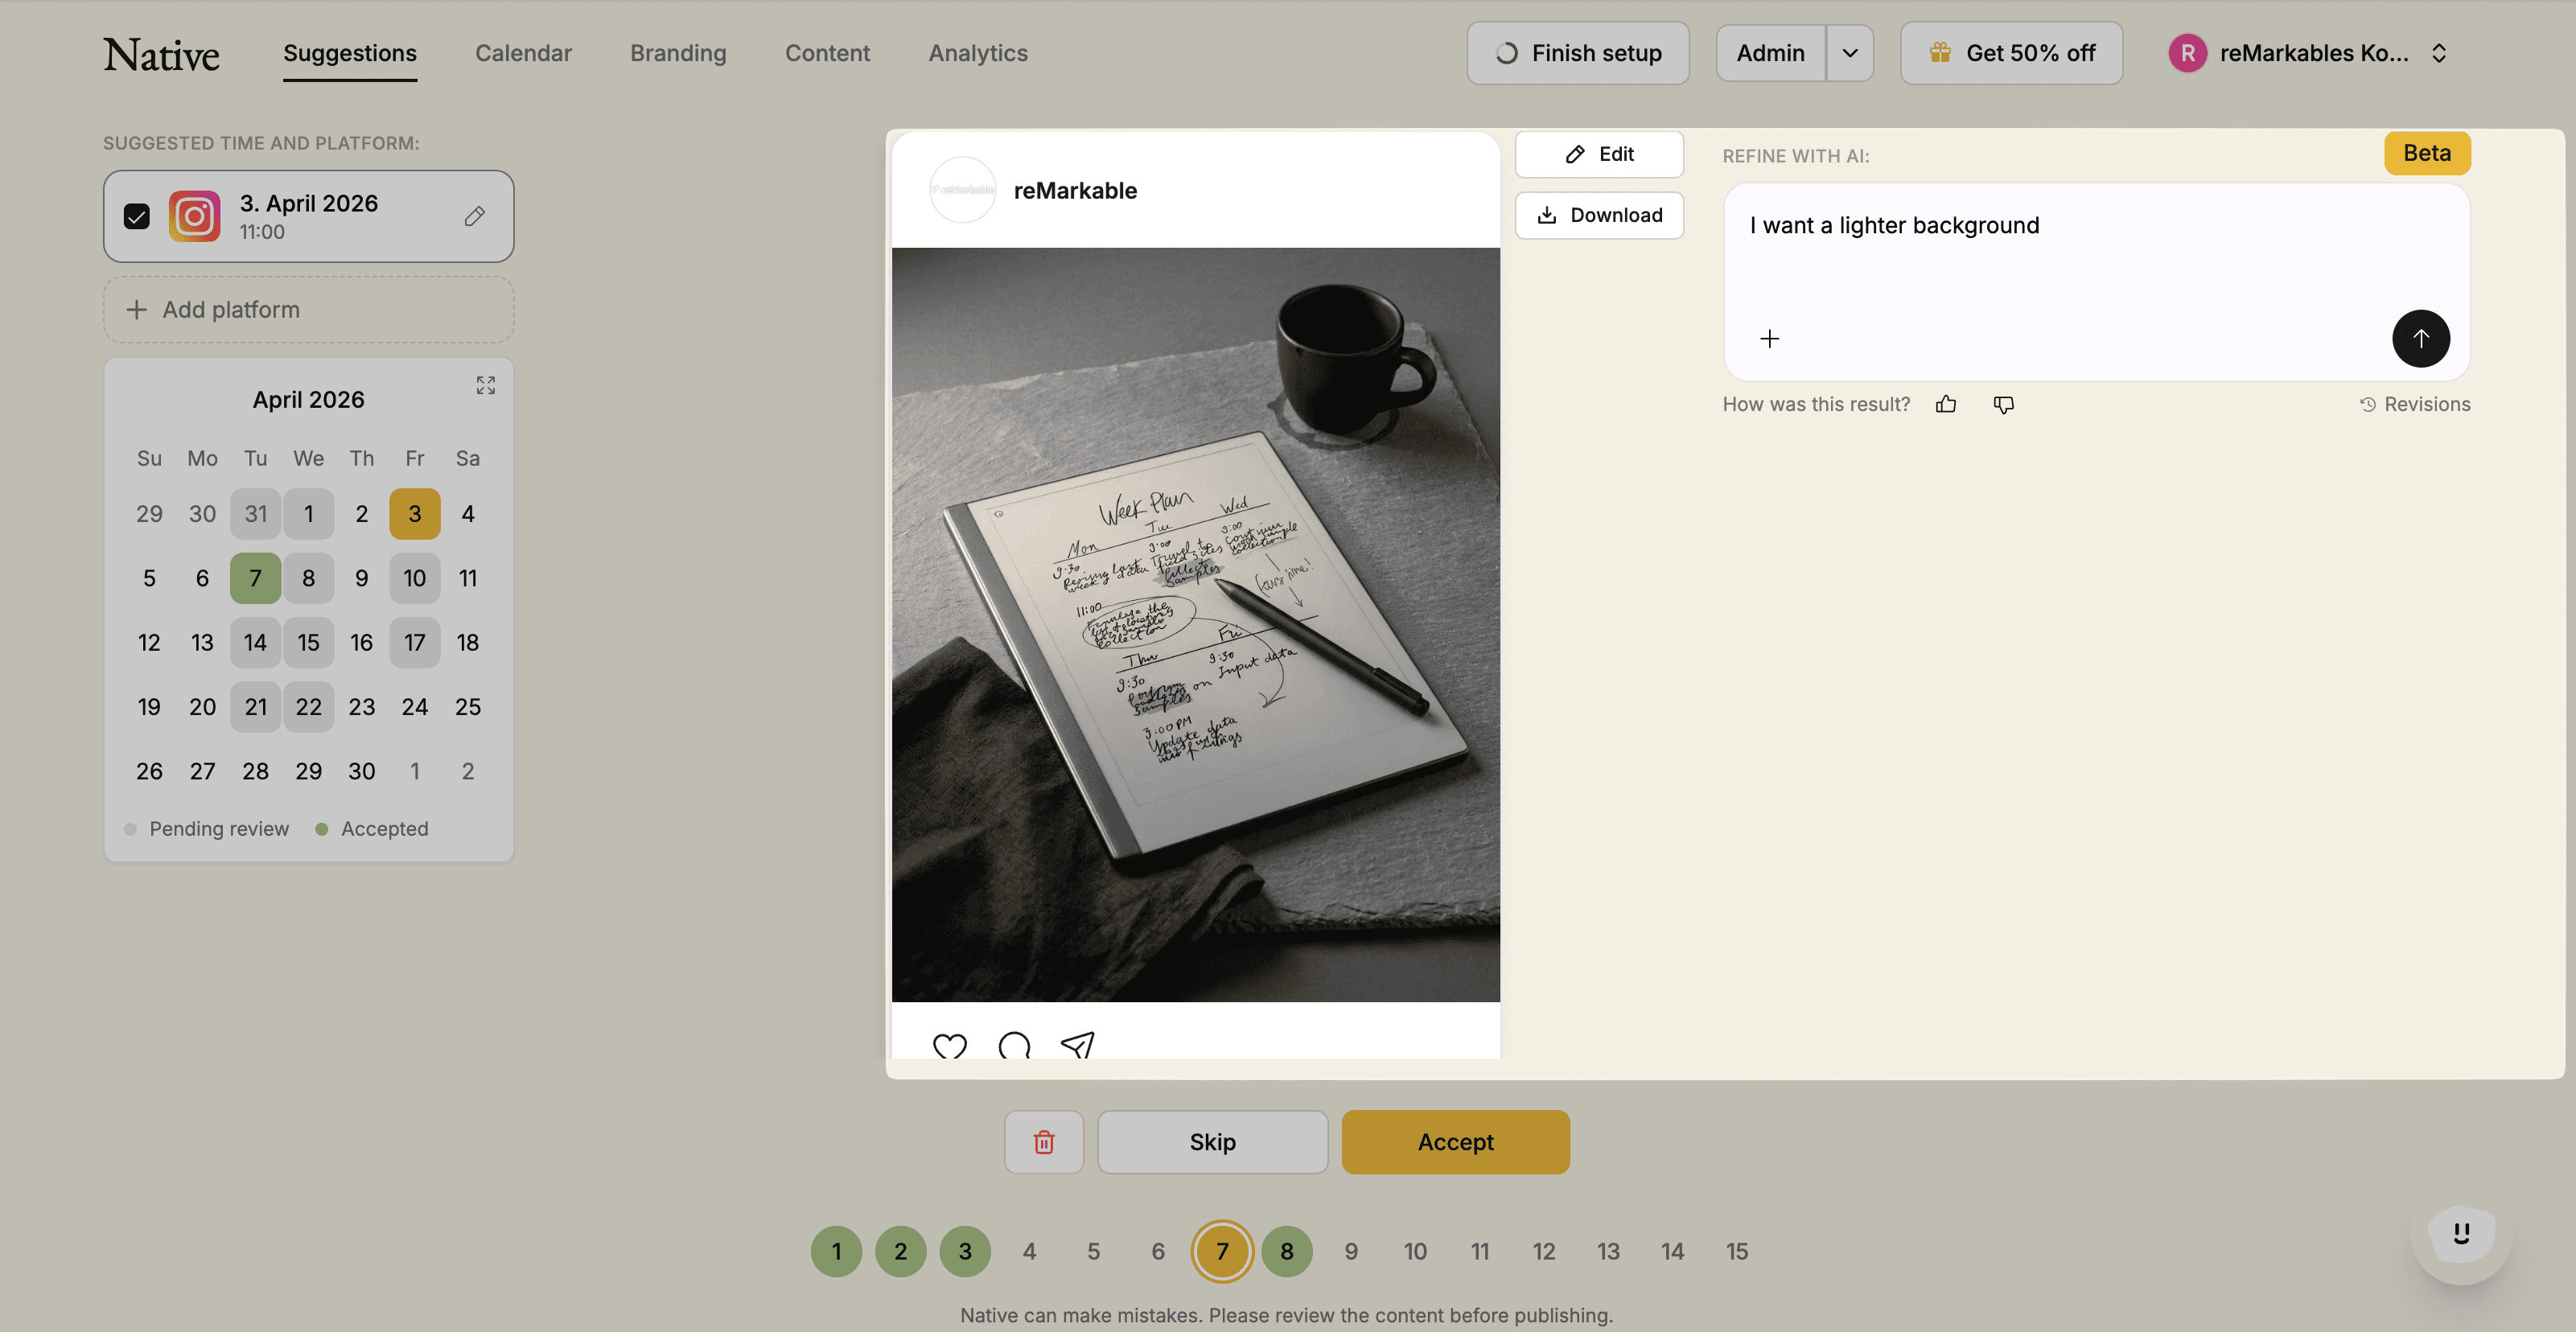Screen dimensions: 2576x1332
Task: Open the smiley chat widget
Action: (x=2461, y=1233)
